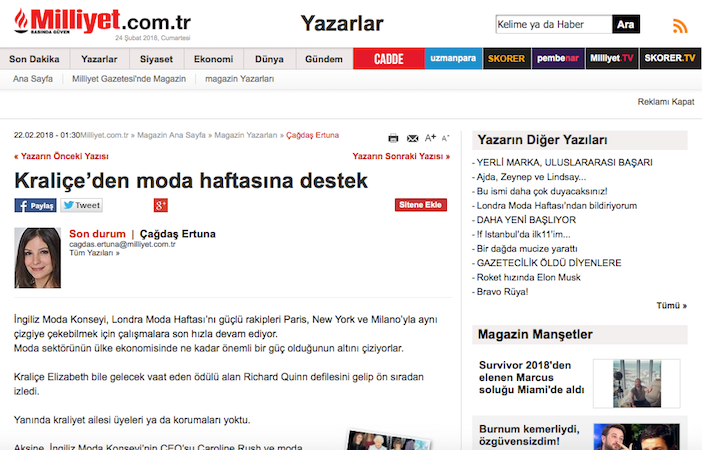The width and height of the screenshot is (702, 450).
Task: Open the red CADDE tab
Action: point(389,59)
